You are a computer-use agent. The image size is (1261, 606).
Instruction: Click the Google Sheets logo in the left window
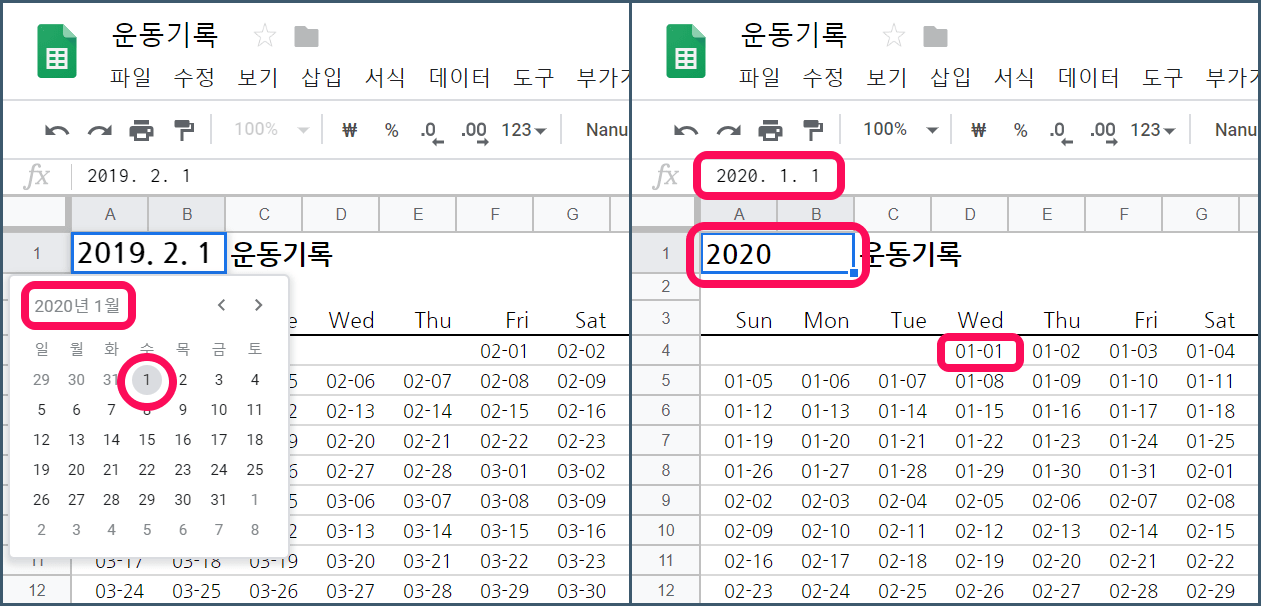tap(57, 51)
